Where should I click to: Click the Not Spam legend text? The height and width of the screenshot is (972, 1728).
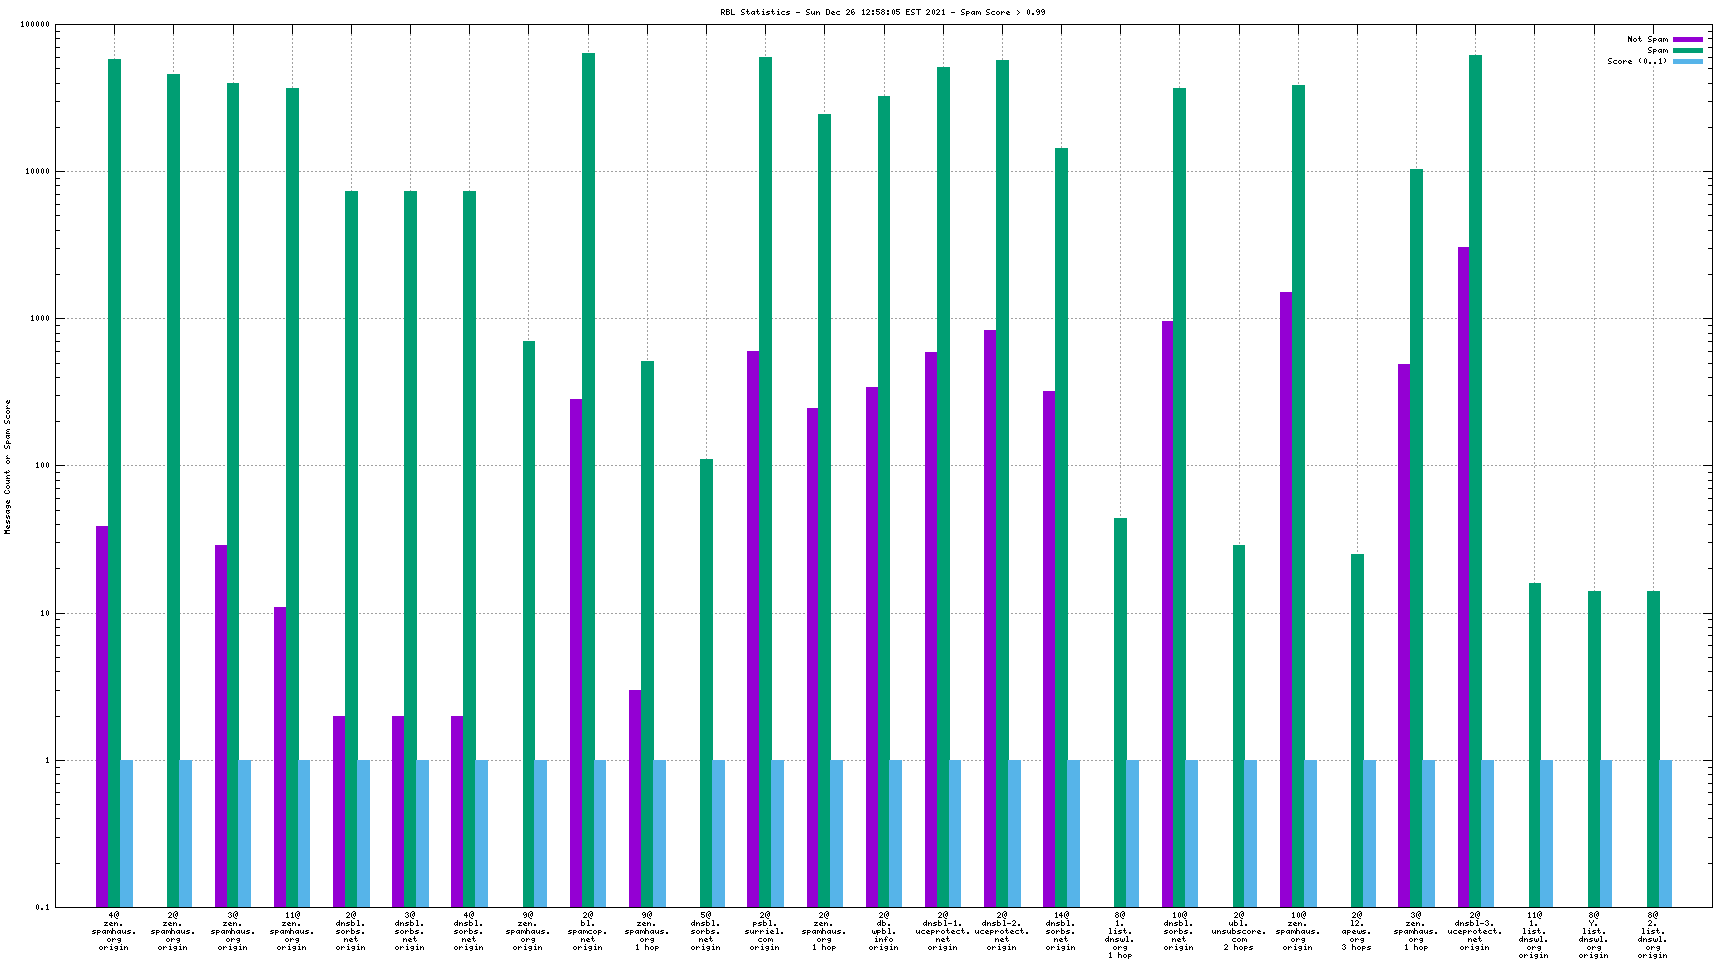pyautogui.click(x=1647, y=39)
